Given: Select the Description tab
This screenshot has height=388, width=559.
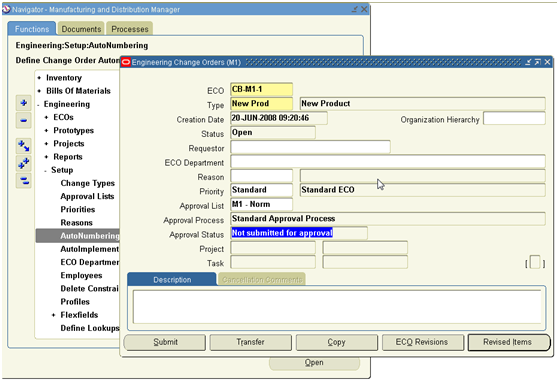Looking at the screenshot, I should coord(172,280).
